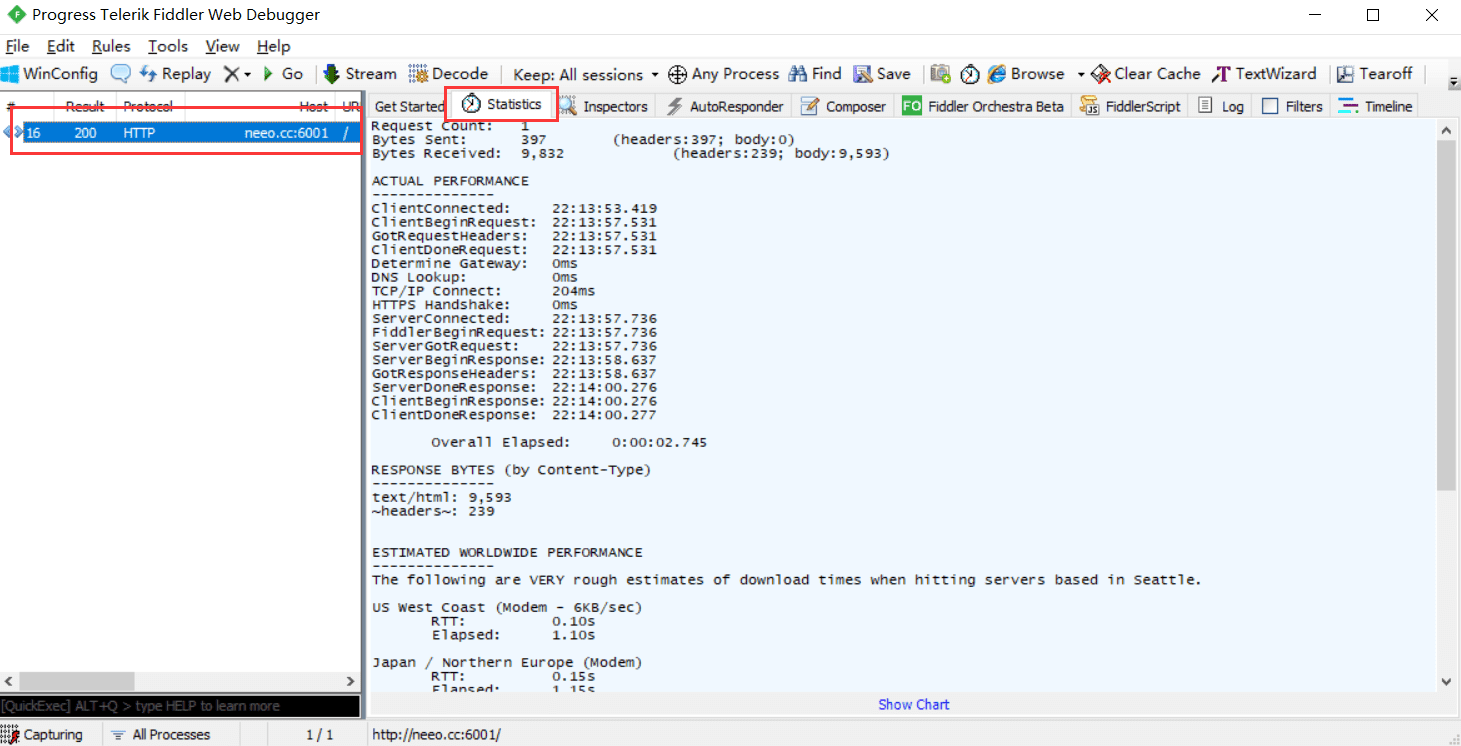Click the text/html: 9,593 line

tap(441, 497)
